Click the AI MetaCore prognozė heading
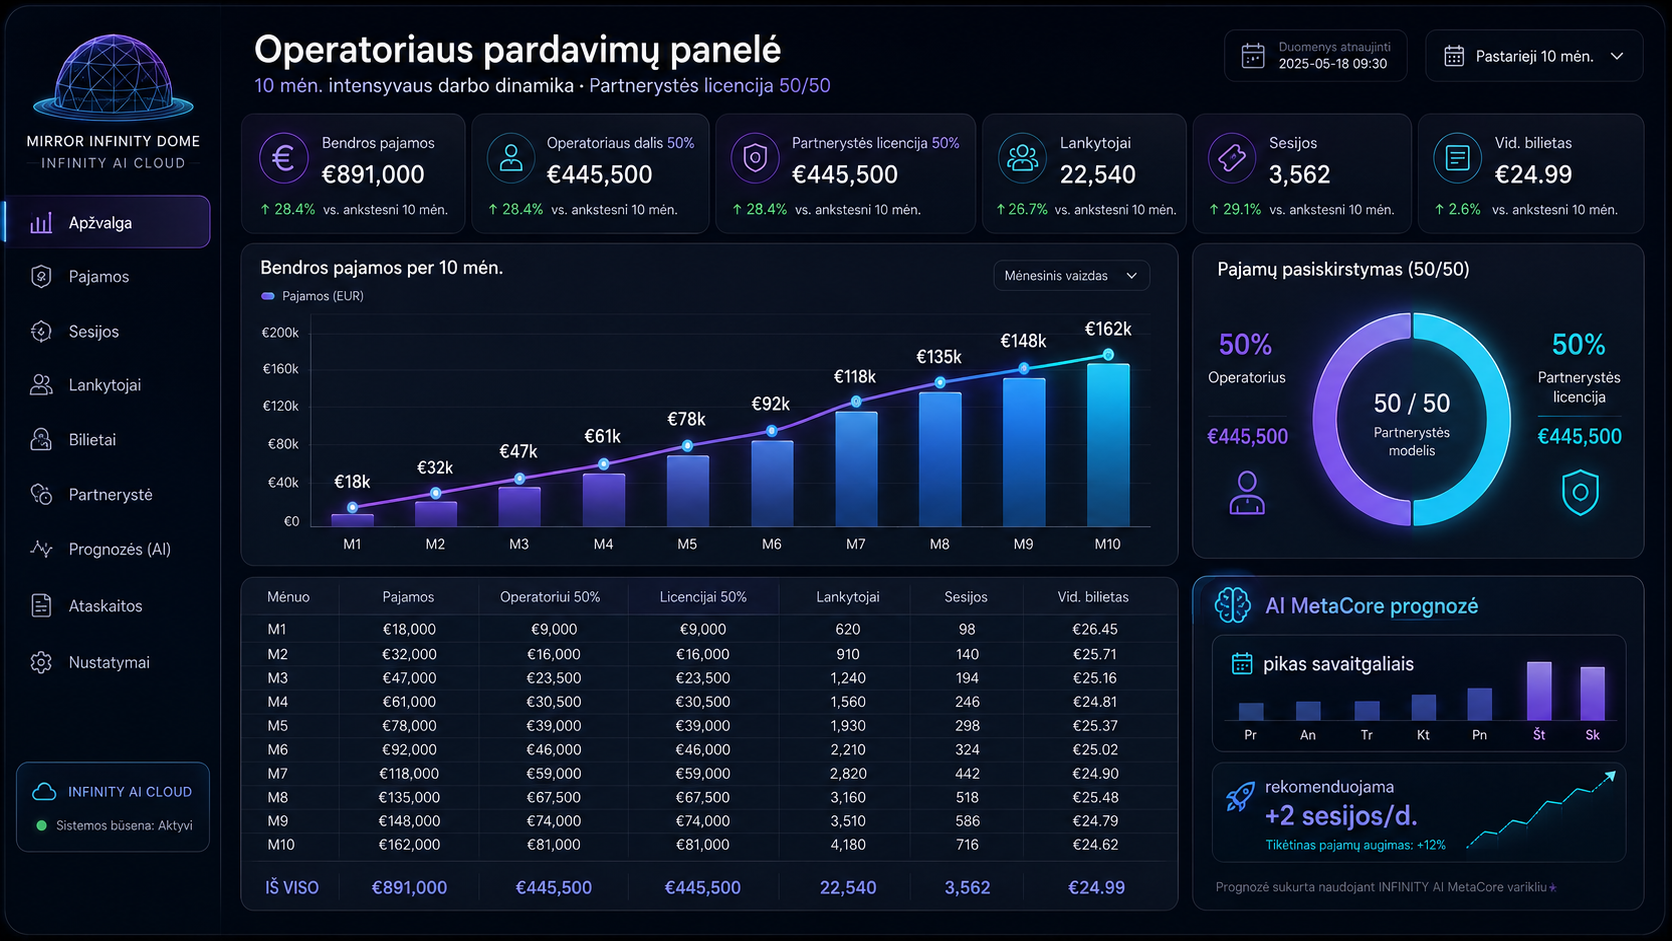 point(1371,606)
